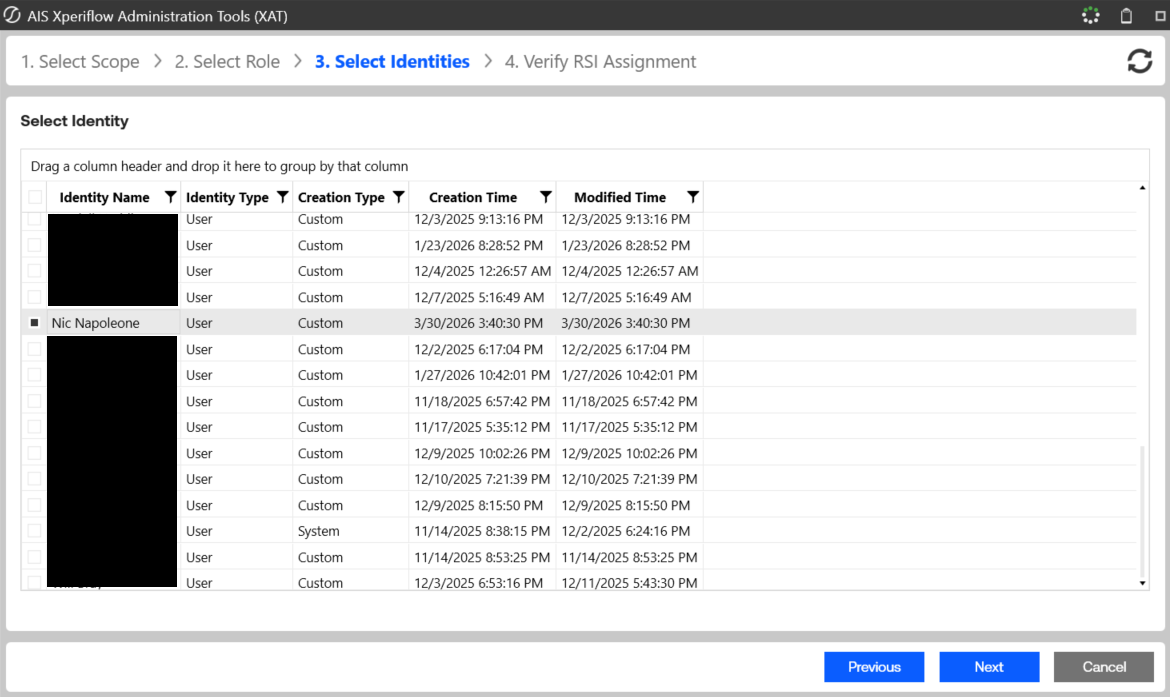The width and height of the screenshot is (1170, 697).
Task: Check the row created 1/27/2026 10:42:01 PM
Action: 34,375
